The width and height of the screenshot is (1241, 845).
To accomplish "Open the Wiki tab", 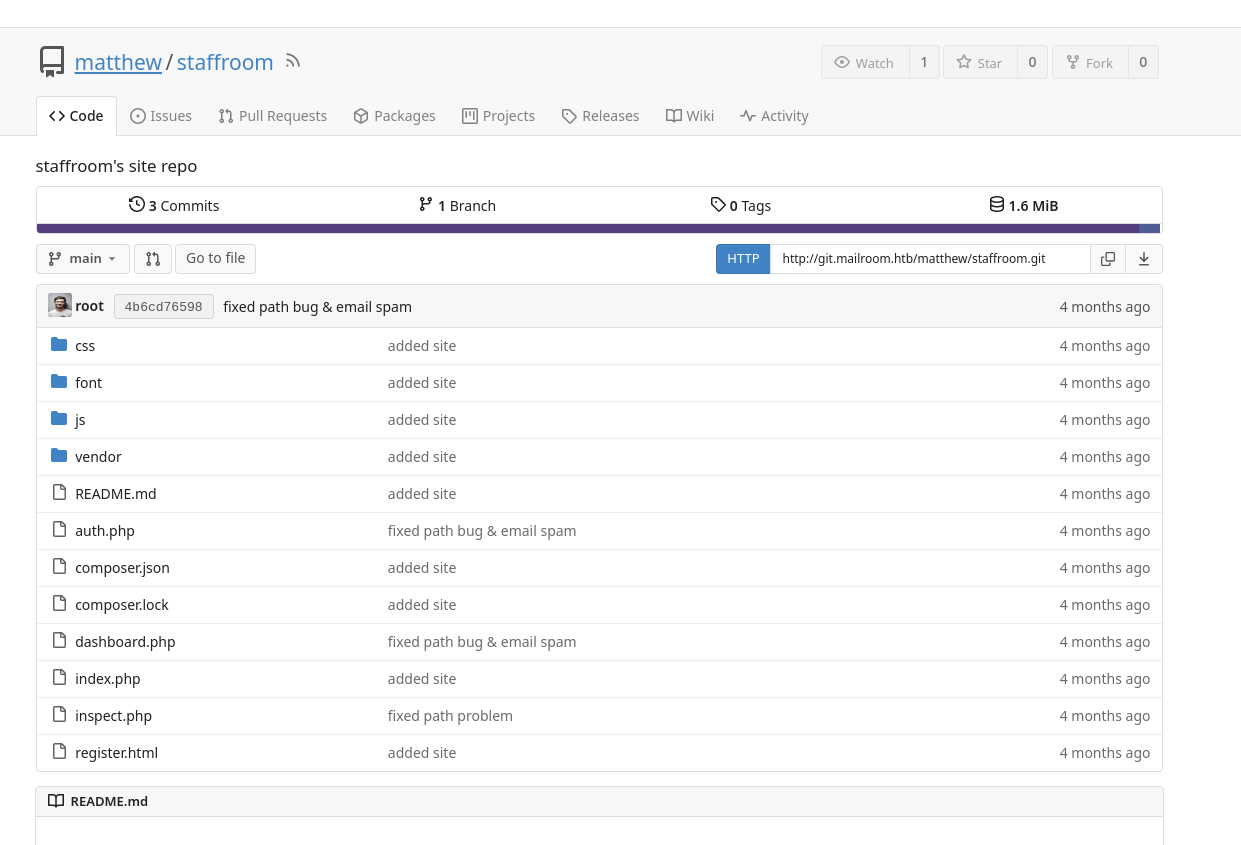I will [x=690, y=116].
